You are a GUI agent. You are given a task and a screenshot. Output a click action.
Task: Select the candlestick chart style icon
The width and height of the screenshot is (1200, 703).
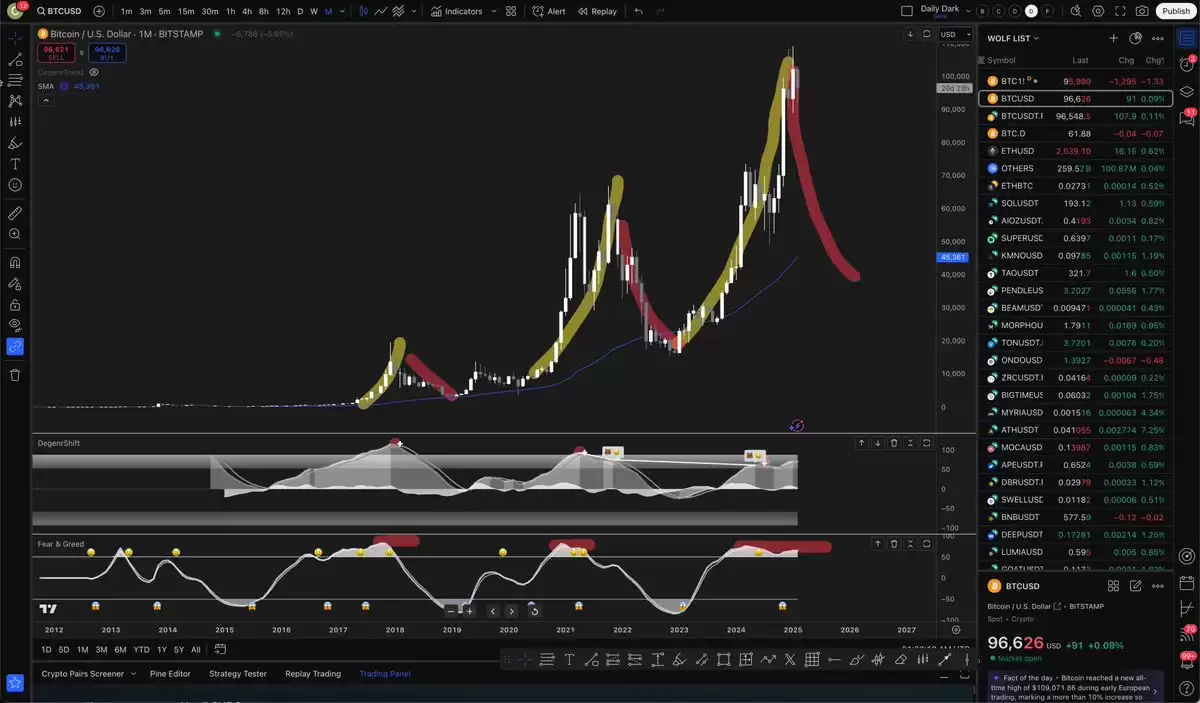click(364, 11)
